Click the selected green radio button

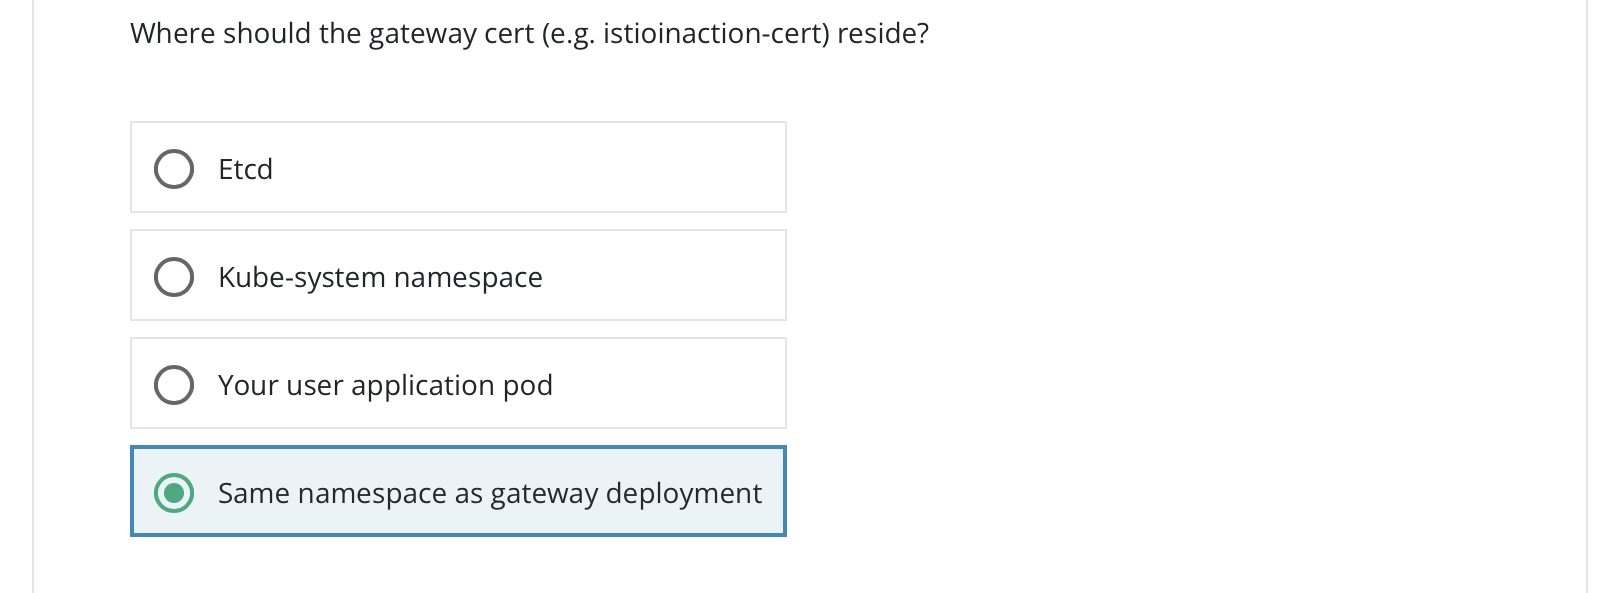pyautogui.click(x=174, y=493)
